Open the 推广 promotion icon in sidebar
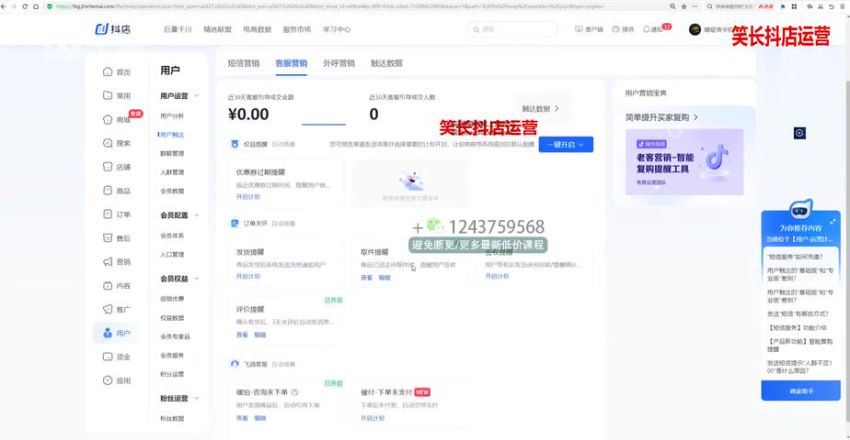 click(x=107, y=309)
